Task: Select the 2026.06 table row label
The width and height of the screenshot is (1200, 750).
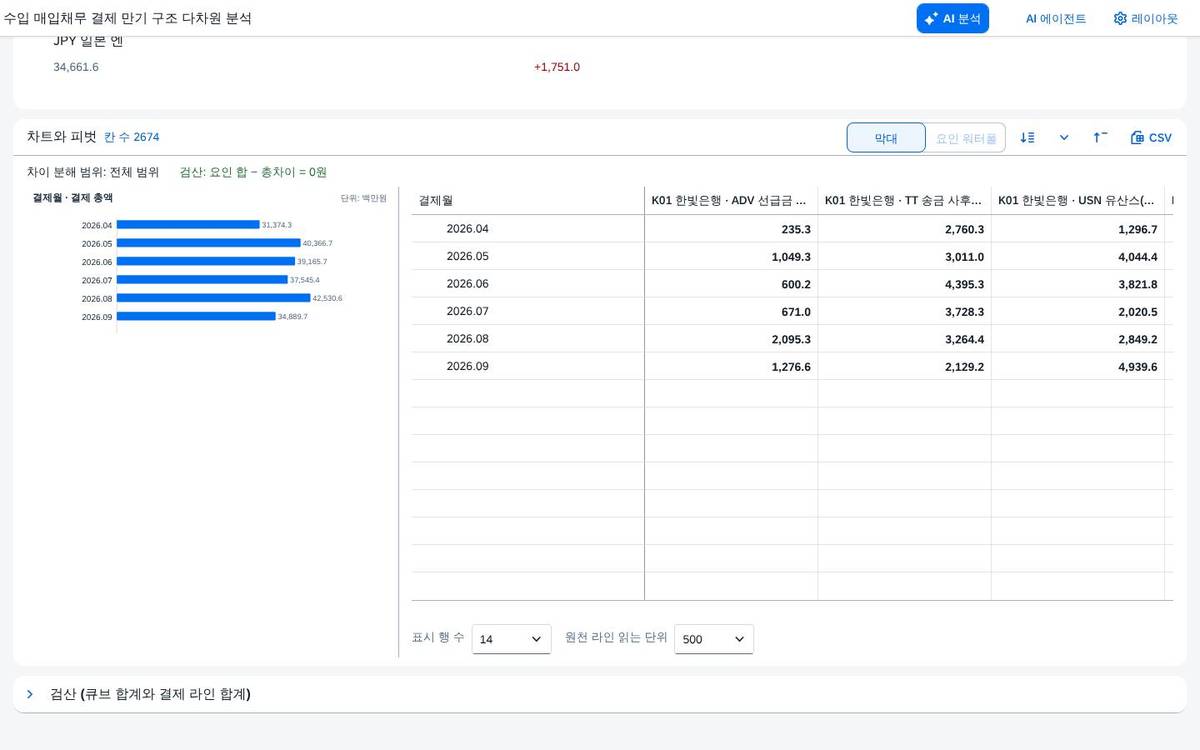Action: [468, 284]
